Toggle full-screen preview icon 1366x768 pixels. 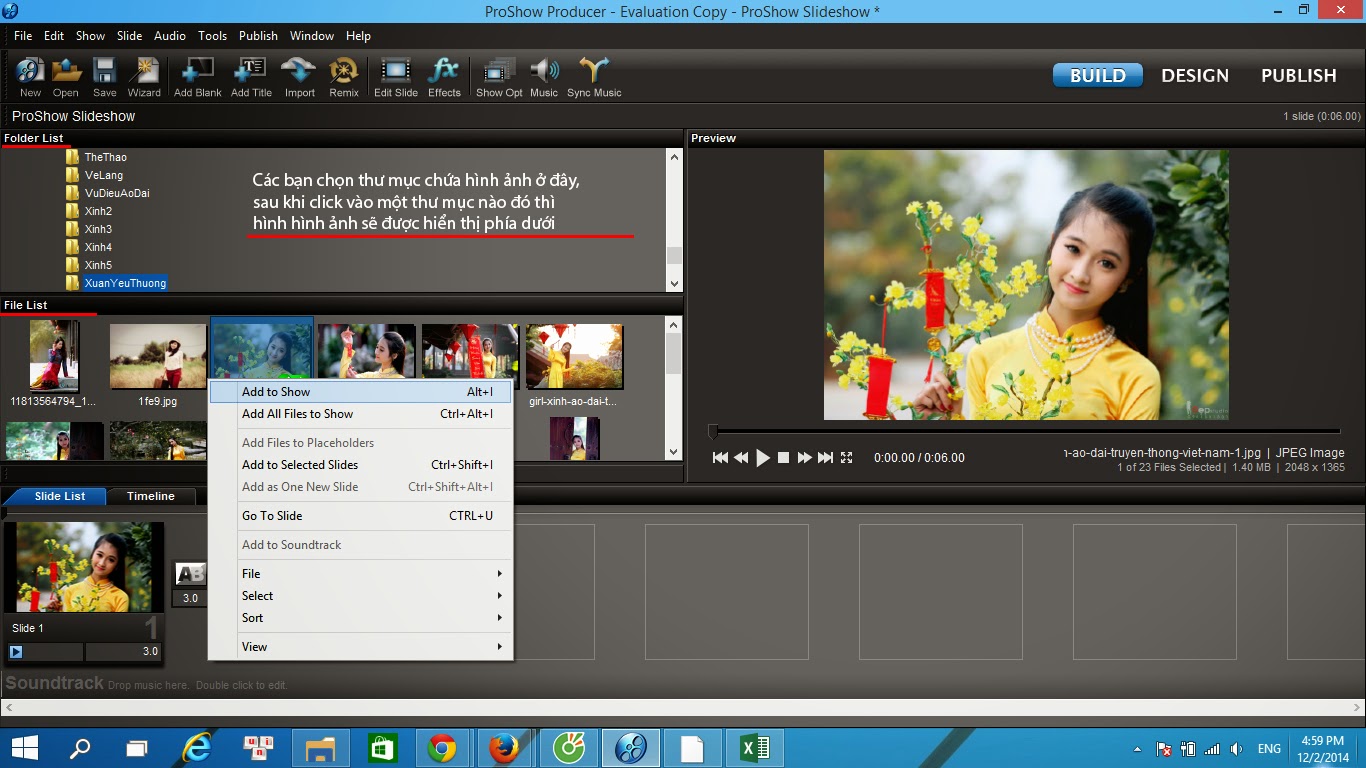(x=847, y=457)
